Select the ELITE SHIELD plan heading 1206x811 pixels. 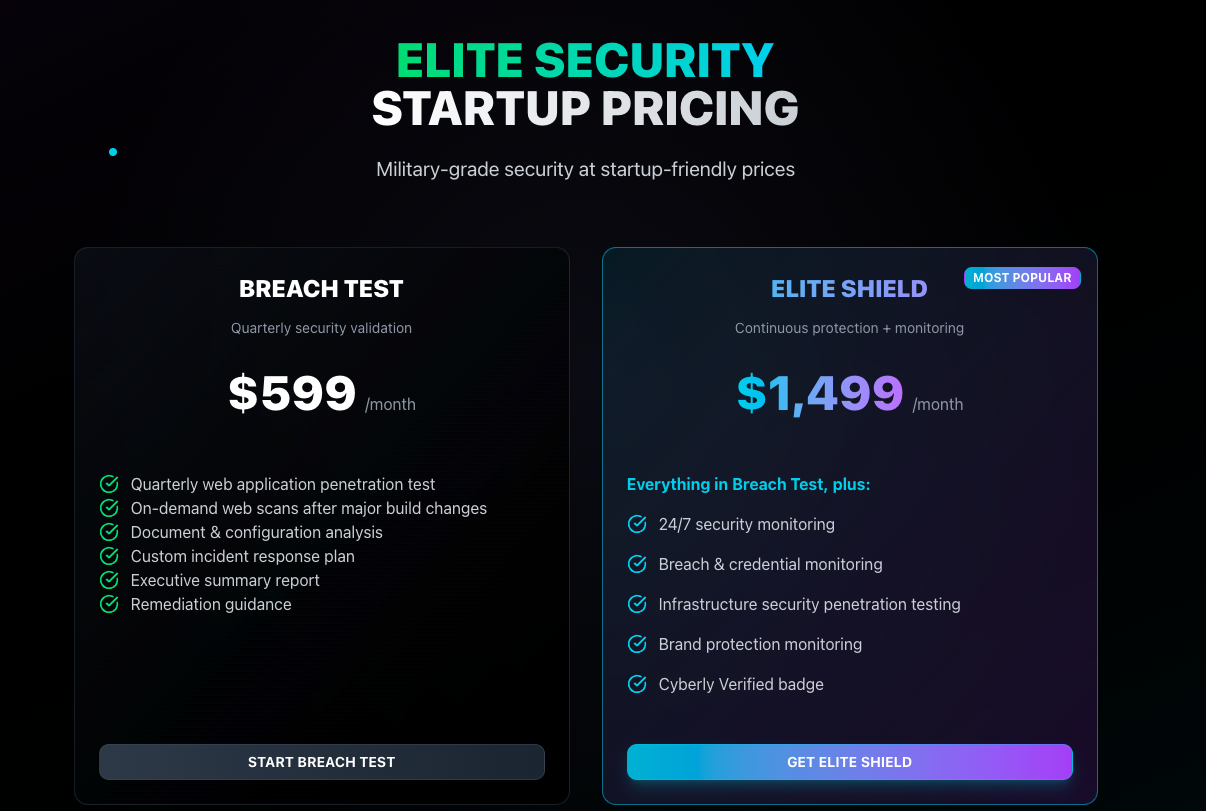pos(849,289)
